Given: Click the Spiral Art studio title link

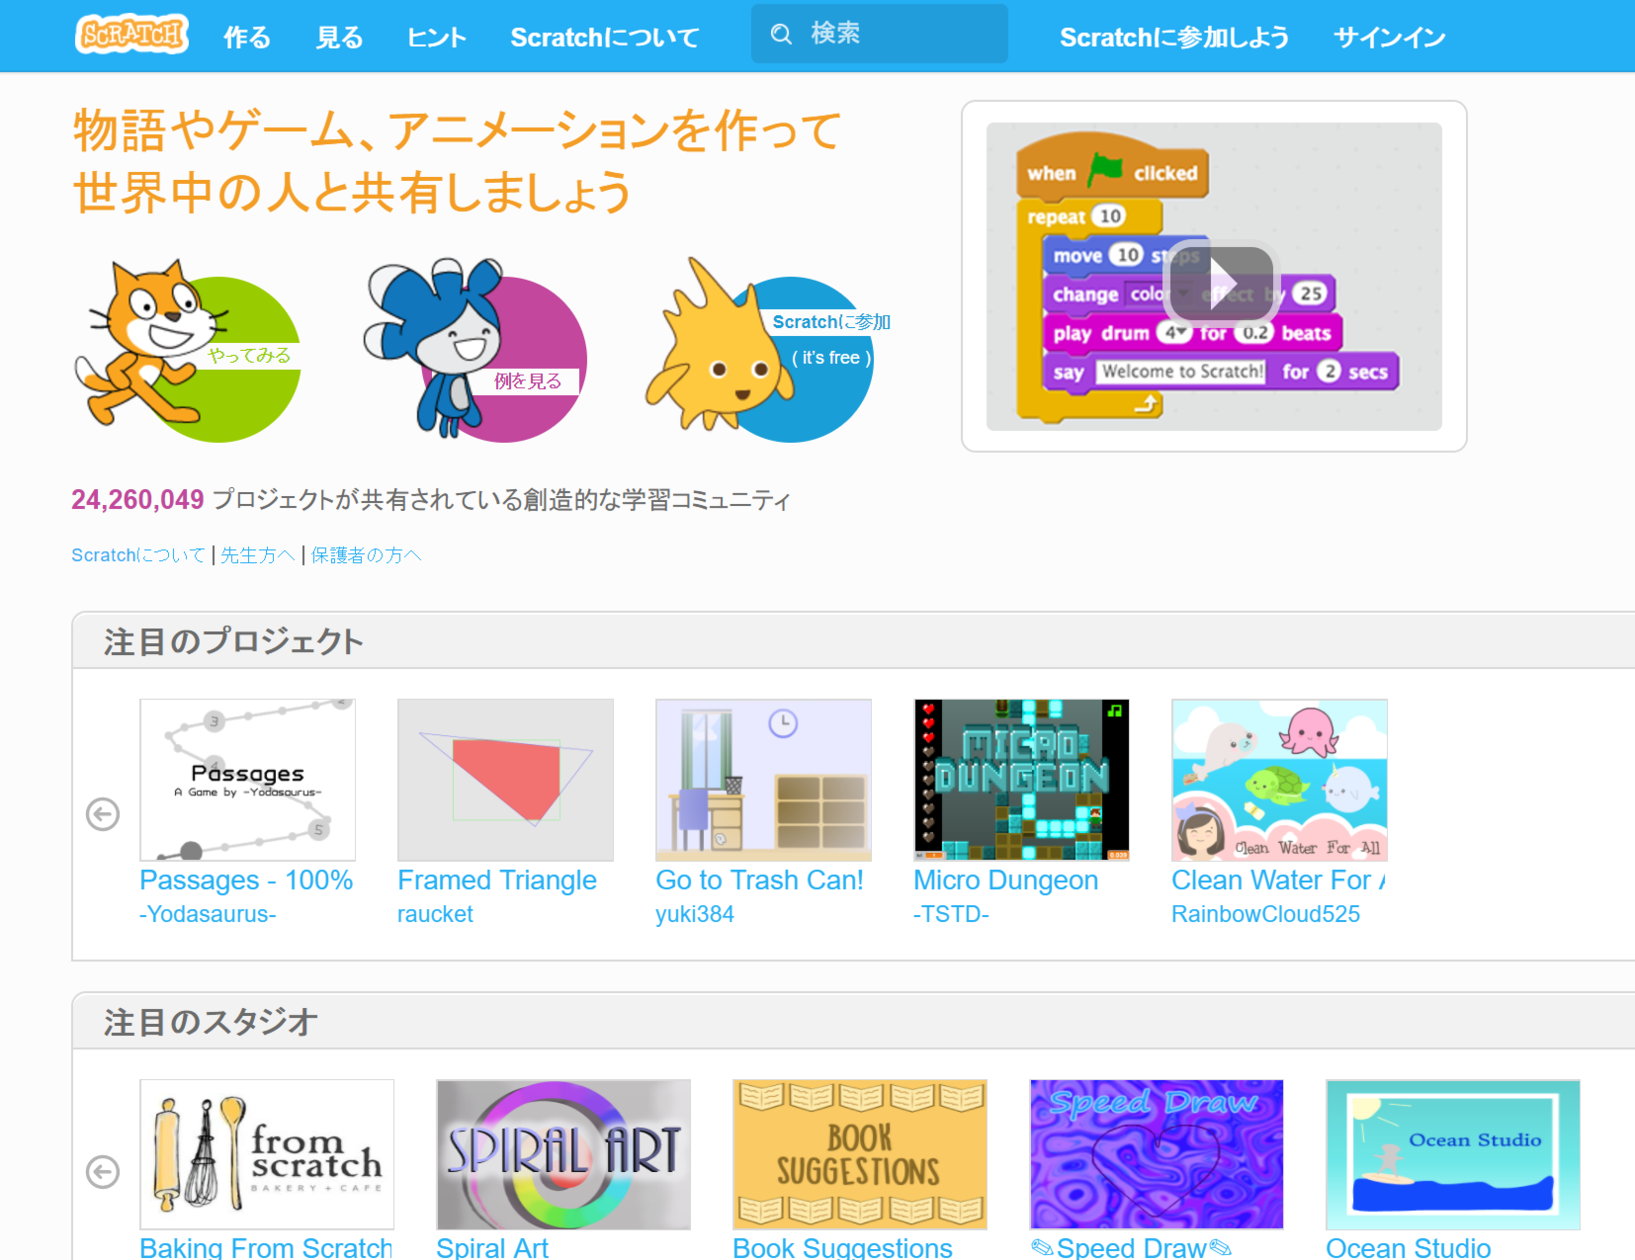Looking at the screenshot, I should (x=492, y=1247).
